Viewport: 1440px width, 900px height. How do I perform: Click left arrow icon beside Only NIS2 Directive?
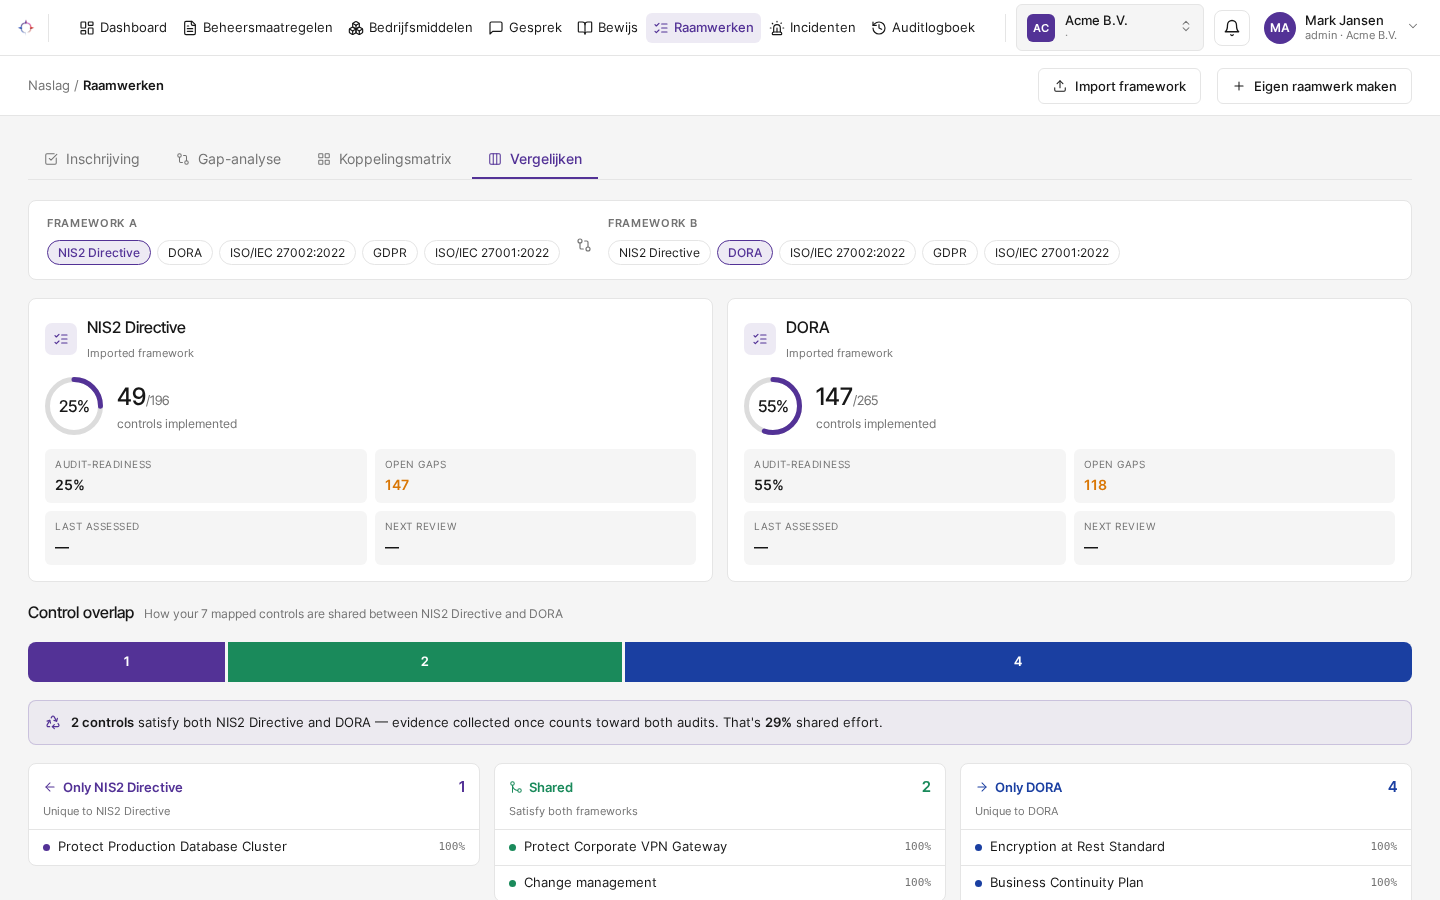[x=50, y=788]
